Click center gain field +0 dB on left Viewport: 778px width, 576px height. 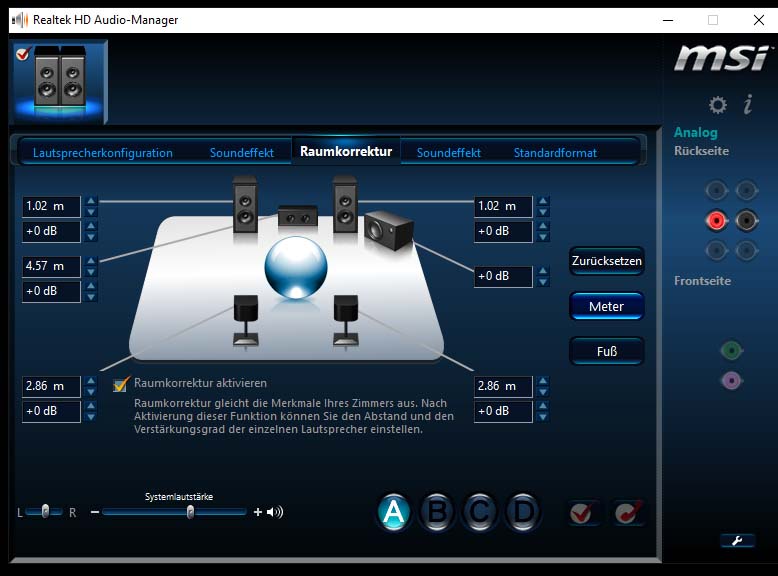coord(51,291)
